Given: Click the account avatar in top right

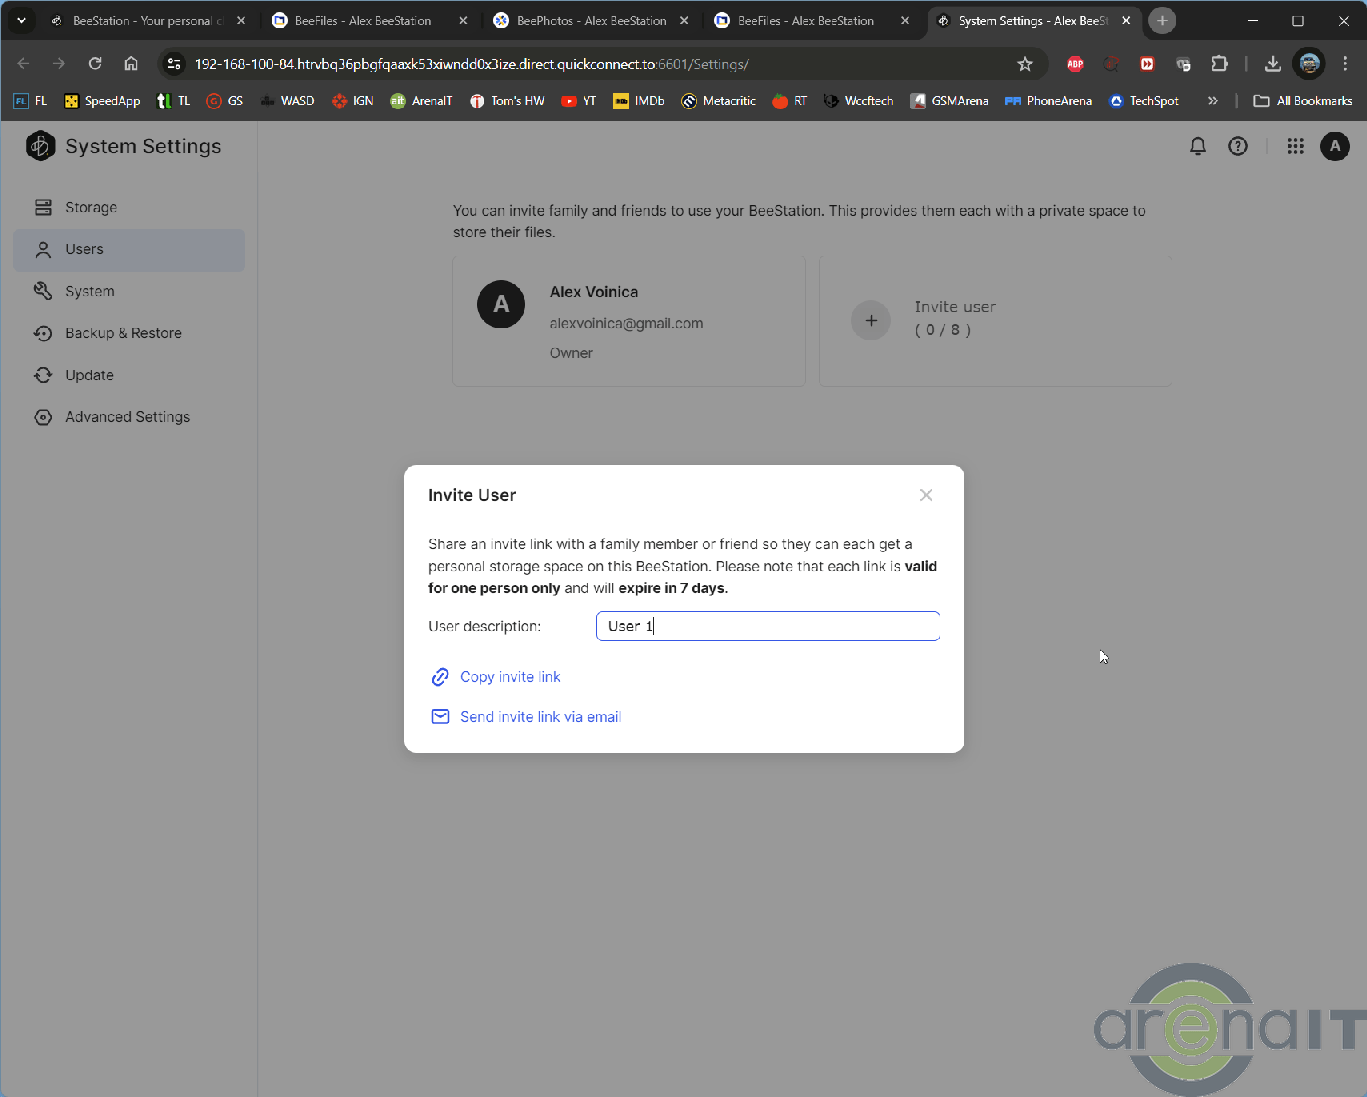Looking at the screenshot, I should [x=1335, y=147].
